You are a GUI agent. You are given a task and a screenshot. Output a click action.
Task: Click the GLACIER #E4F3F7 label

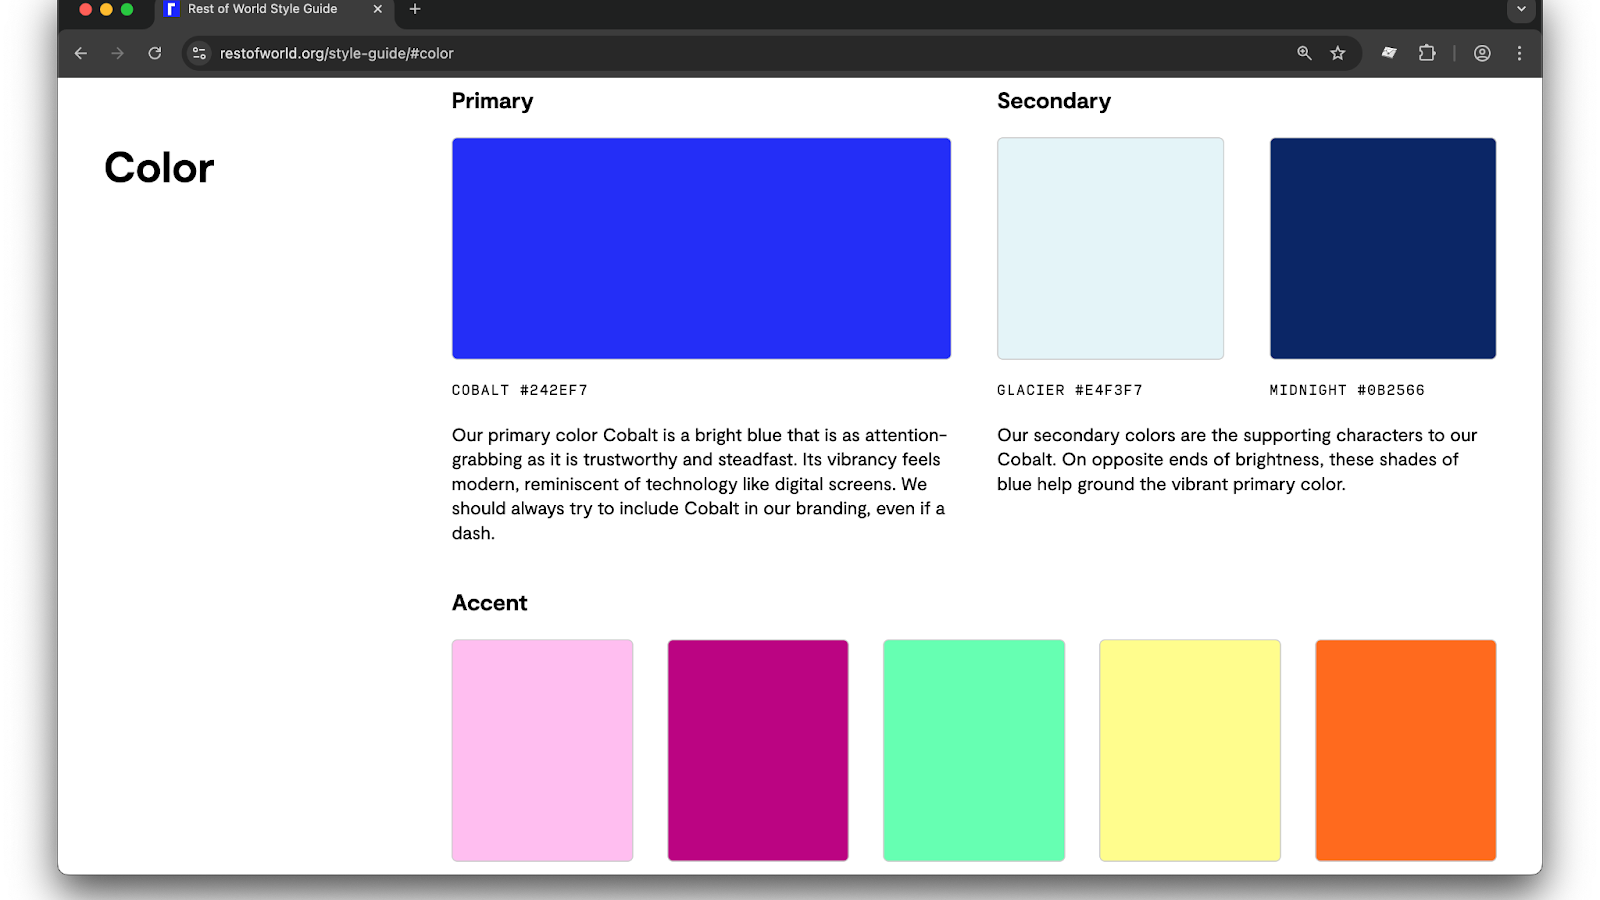click(1069, 390)
